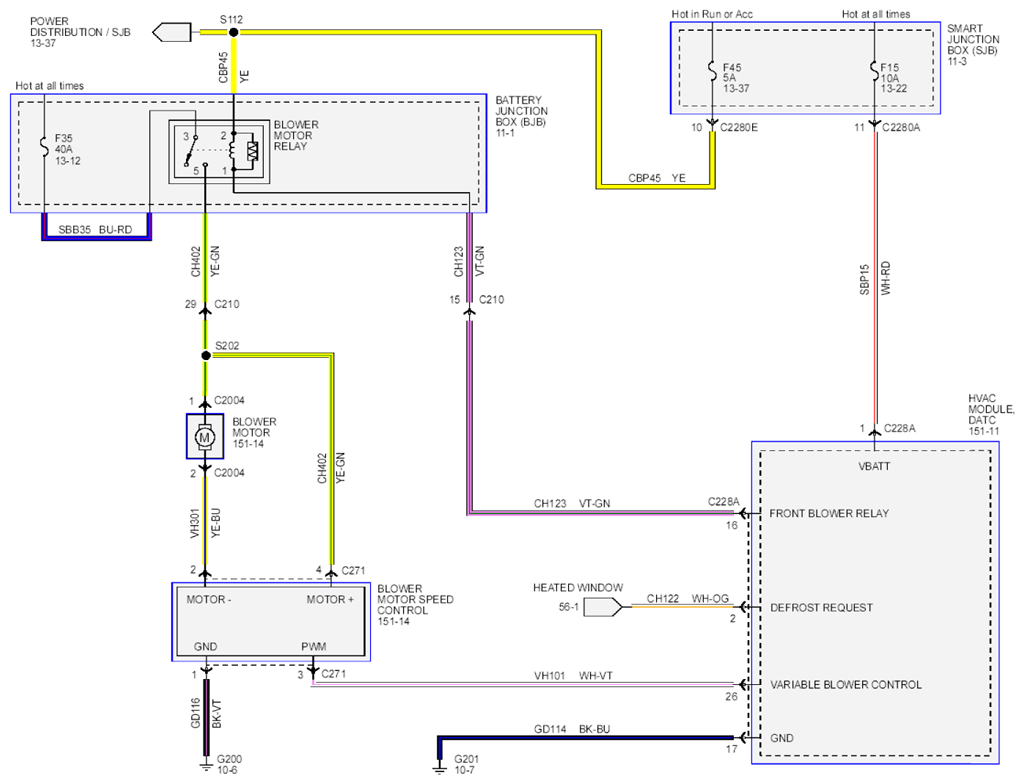Click the F45 5A fuse symbol
1024x784 pixels.
click(x=712, y=71)
